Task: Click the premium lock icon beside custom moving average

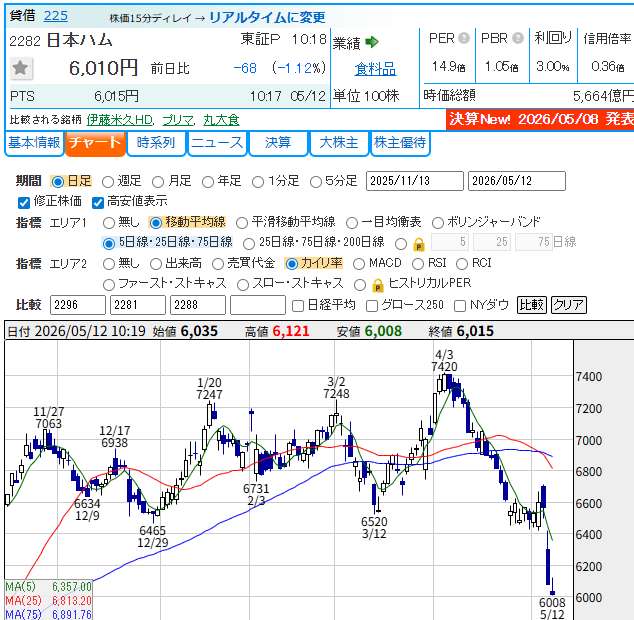Action: point(419,244)
